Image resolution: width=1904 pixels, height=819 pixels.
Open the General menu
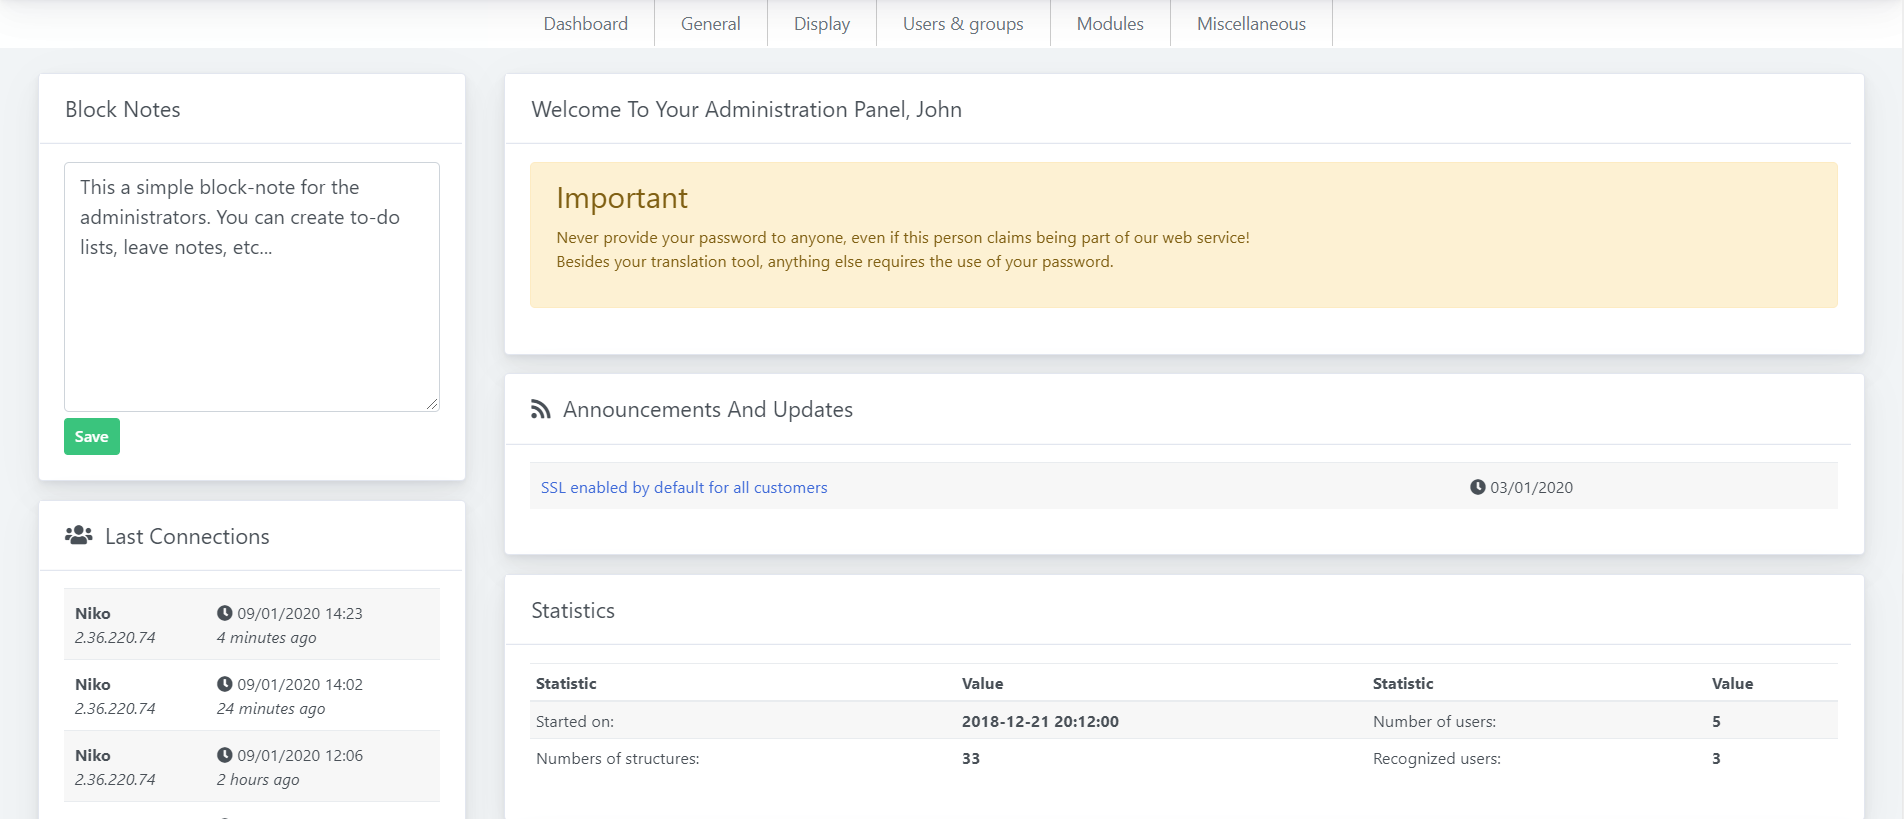tap(710, 24)
